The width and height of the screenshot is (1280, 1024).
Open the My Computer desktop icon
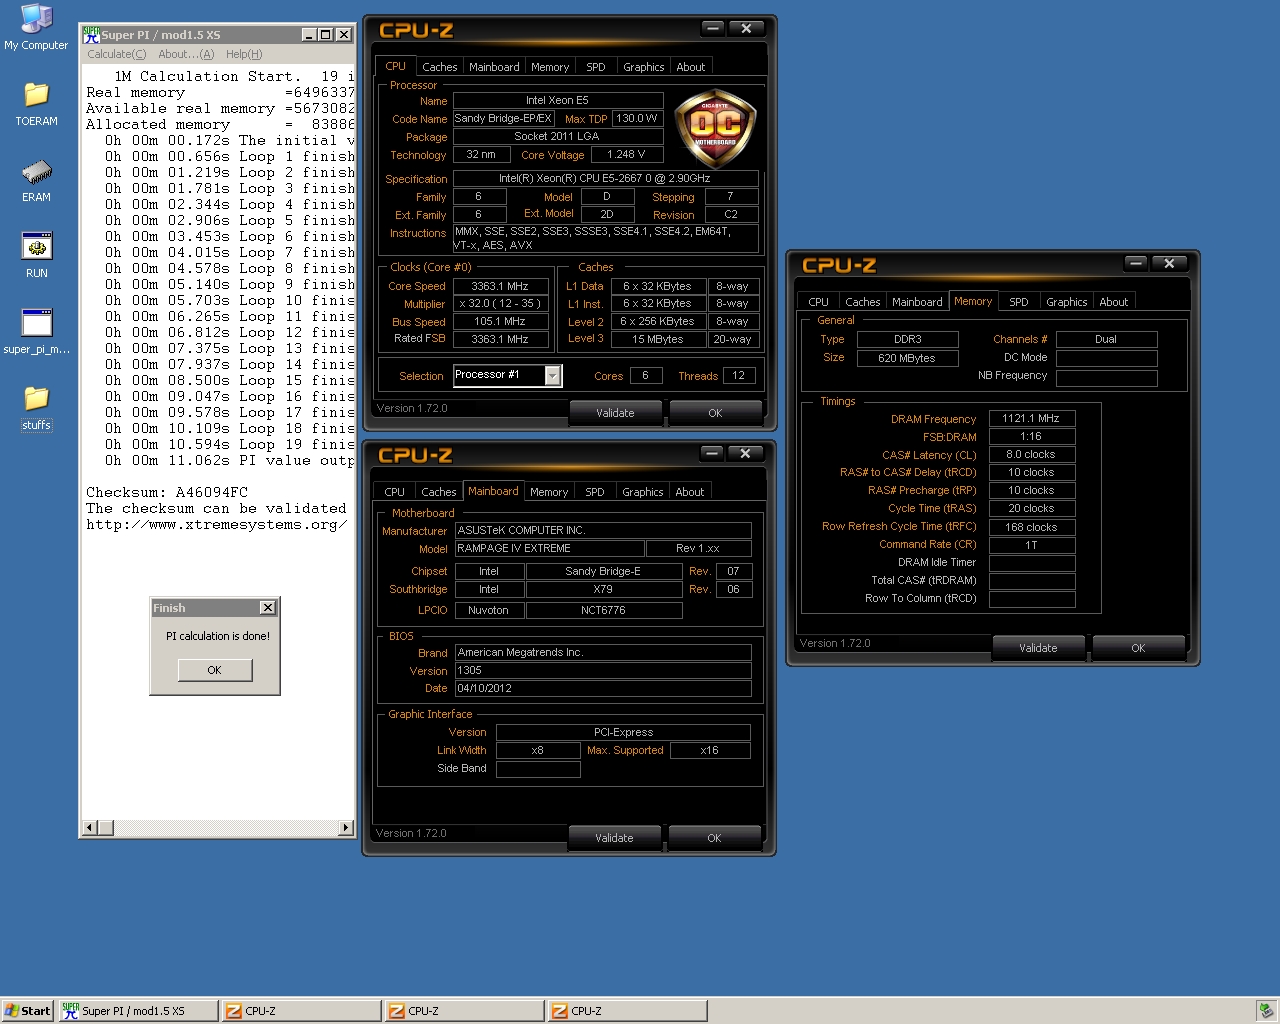(x=36, y=27)
